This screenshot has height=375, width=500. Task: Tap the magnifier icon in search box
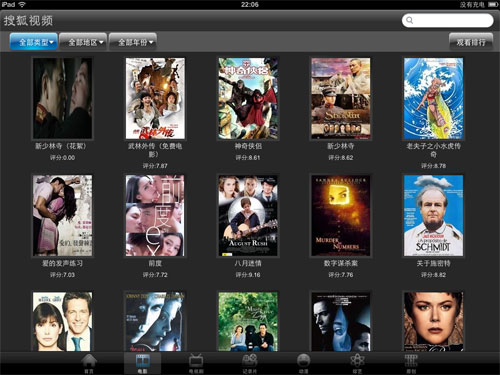(410, 20)
